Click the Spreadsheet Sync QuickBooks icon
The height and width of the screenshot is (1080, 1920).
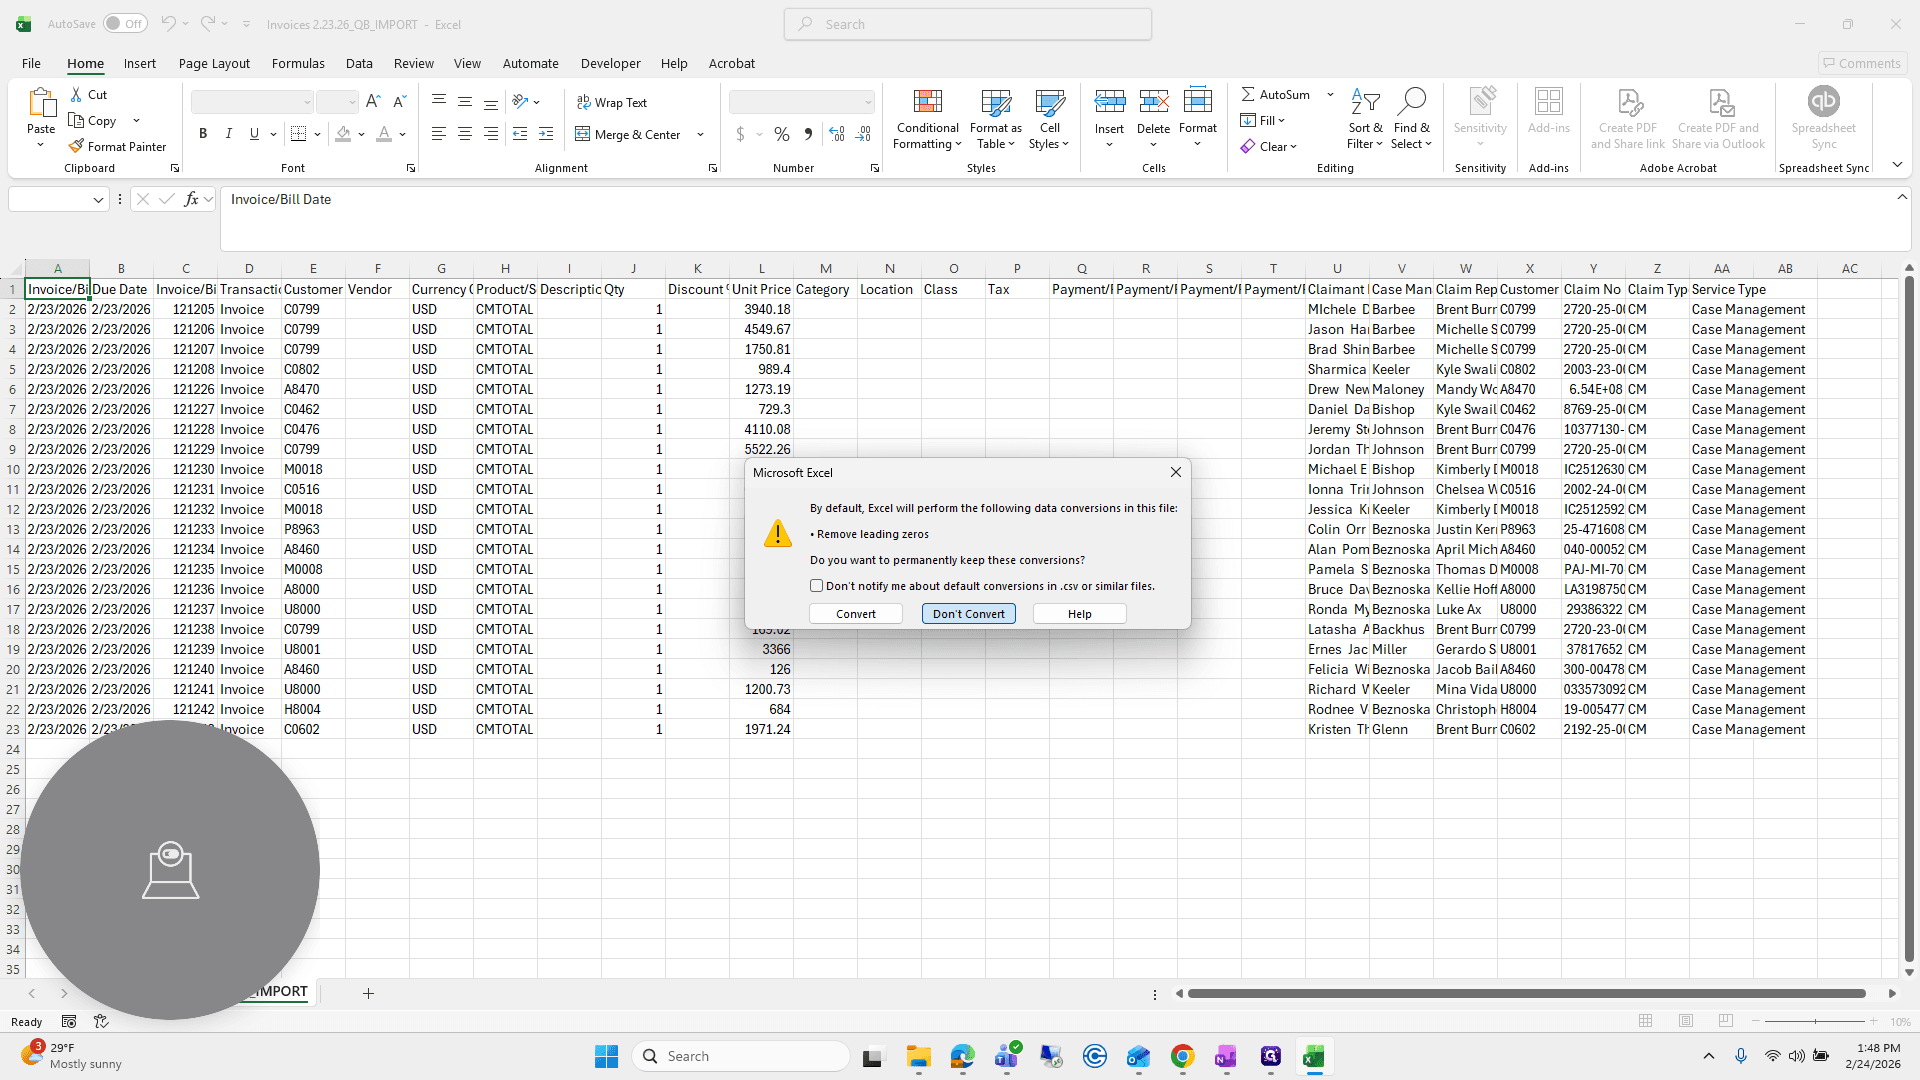click(x=1823, y=101)
